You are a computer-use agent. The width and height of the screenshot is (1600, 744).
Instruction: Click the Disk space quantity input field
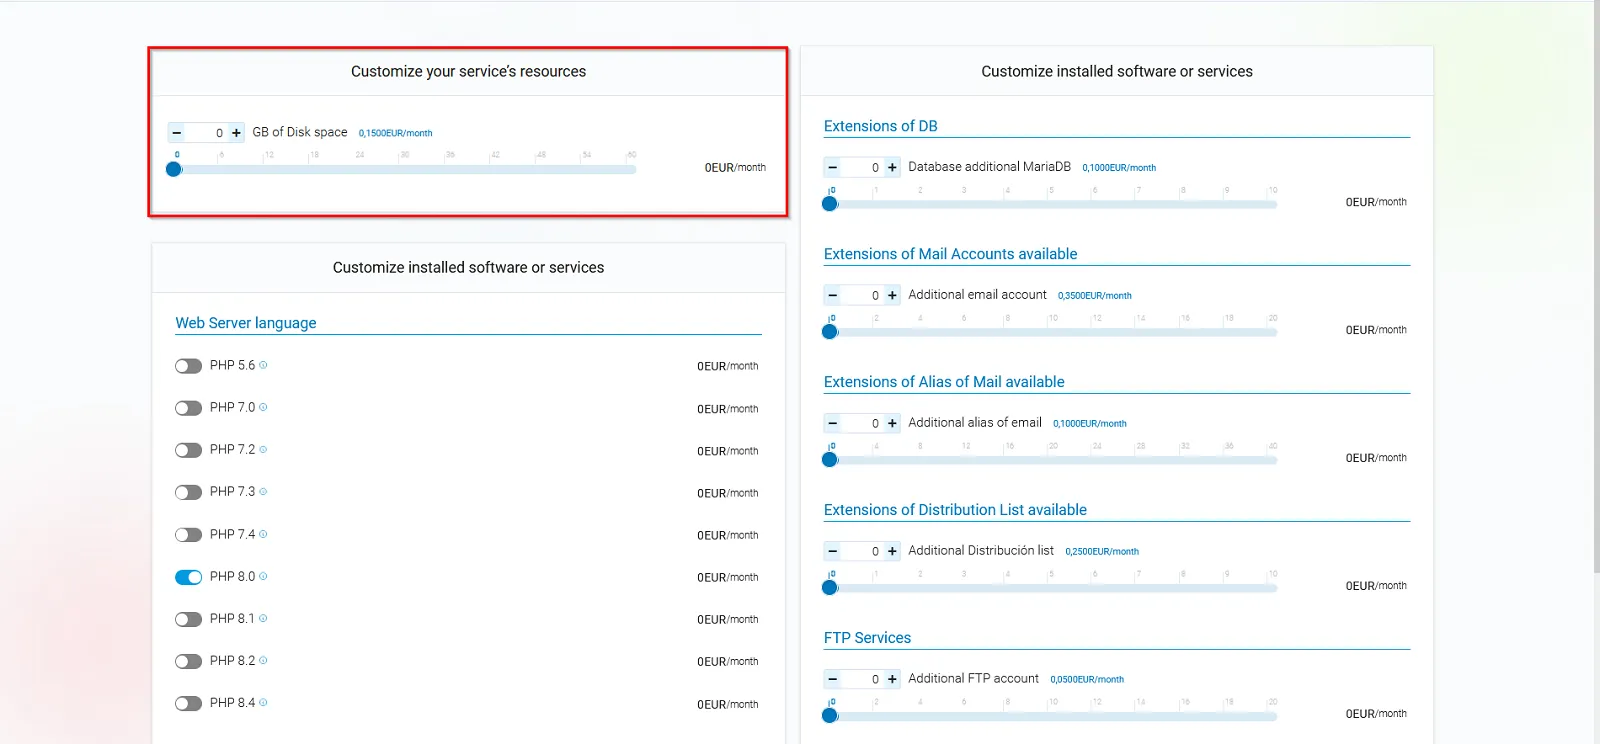[207, 132]
